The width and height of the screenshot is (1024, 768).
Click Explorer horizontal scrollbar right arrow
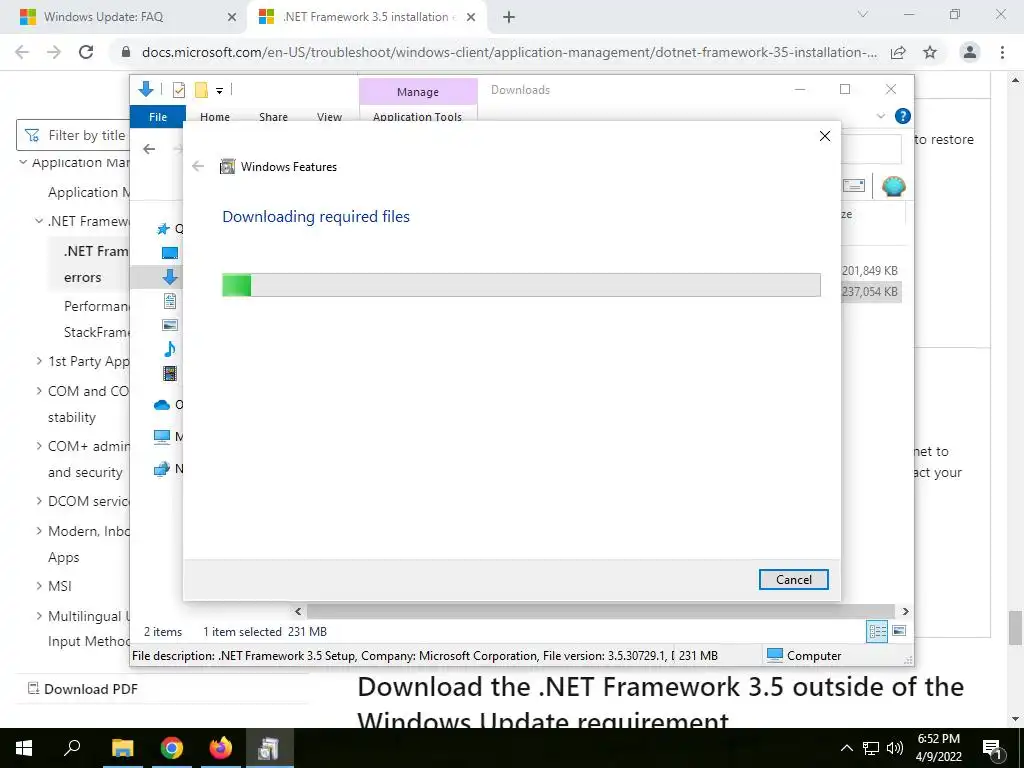(905, 611)
